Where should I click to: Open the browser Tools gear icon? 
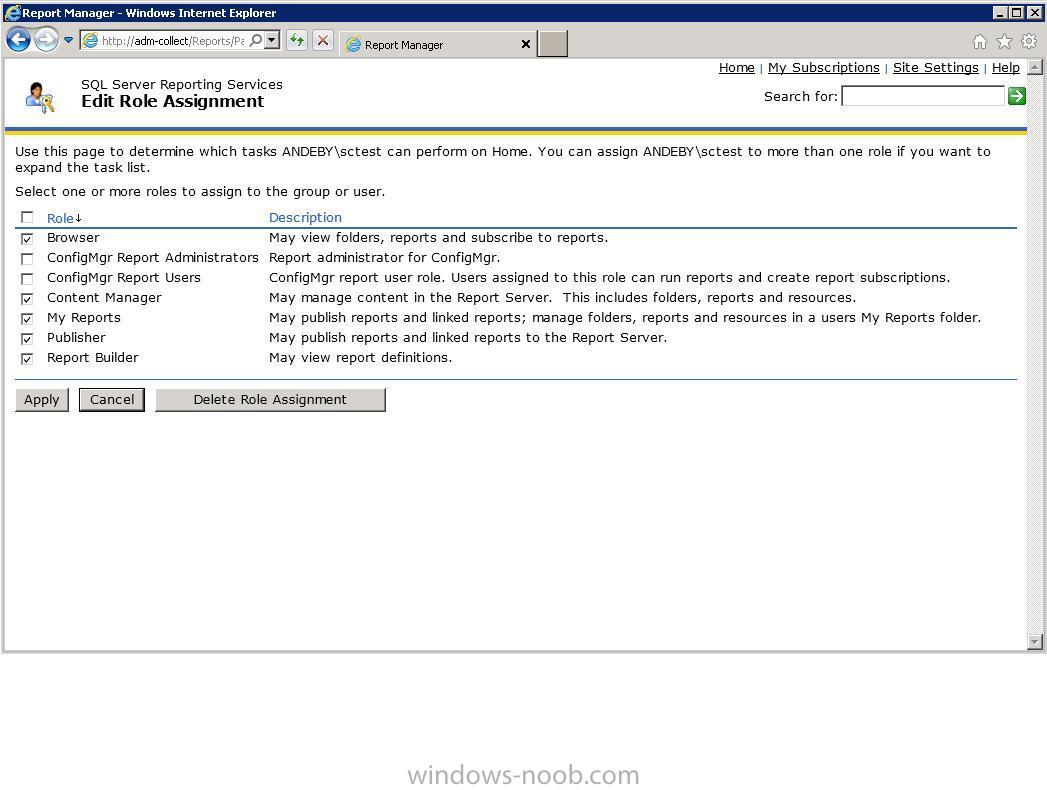click(1029, 41)
